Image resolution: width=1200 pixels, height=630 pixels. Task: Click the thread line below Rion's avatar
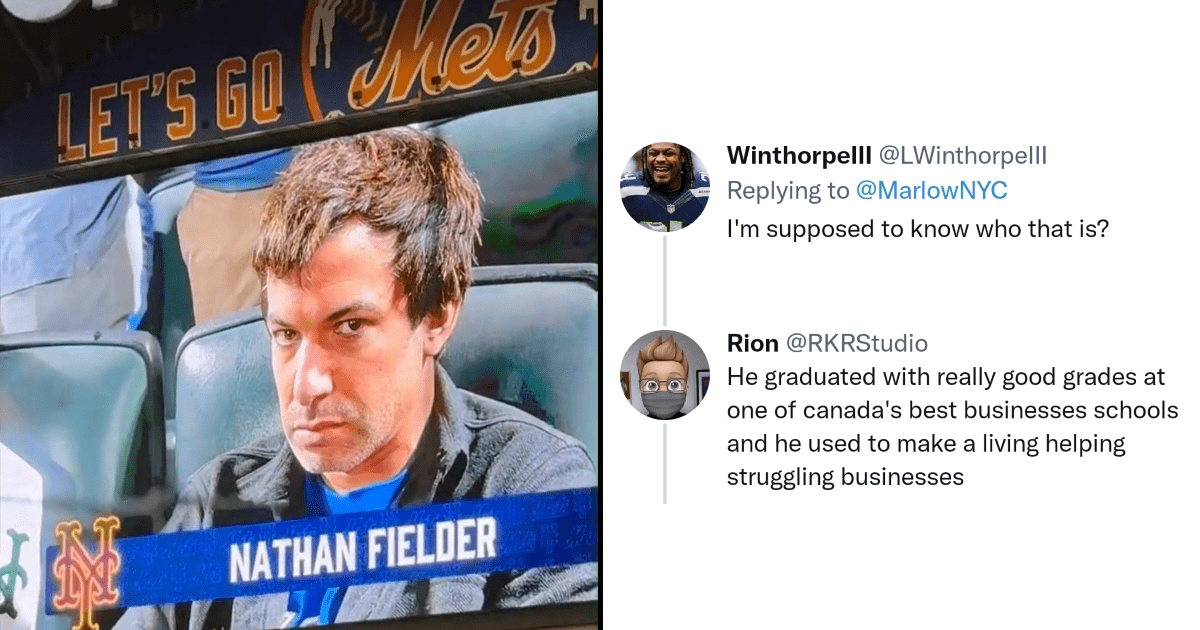pyautogui.click(x=665, y=462)
